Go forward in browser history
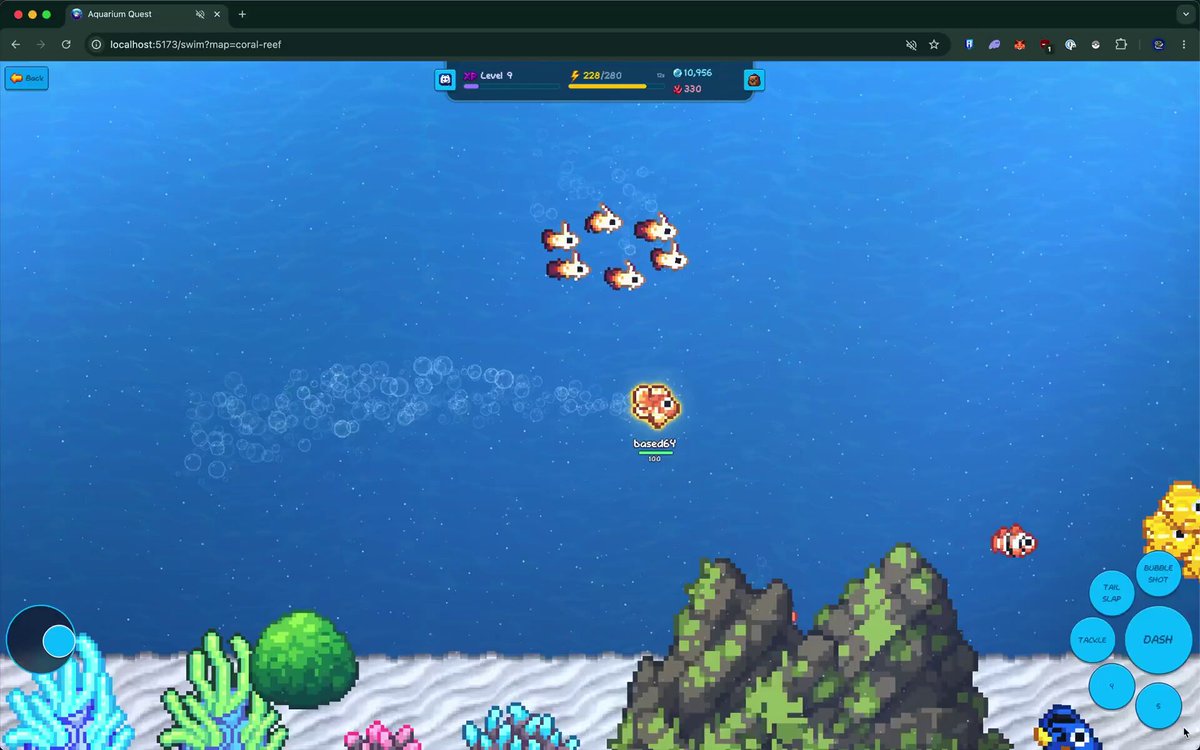Screen dimensions: 1200x750 [x=41, y=44]
